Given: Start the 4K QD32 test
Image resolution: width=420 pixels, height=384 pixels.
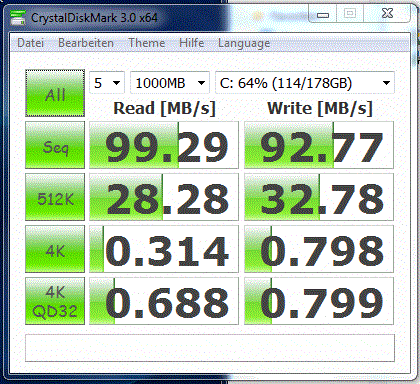Looking at the screenshot, I should click(55, 301).
